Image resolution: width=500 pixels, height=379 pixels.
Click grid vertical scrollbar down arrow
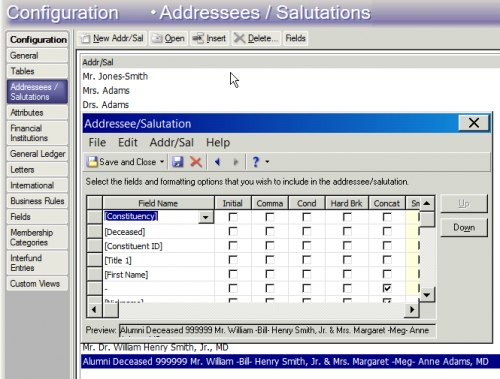427,295
